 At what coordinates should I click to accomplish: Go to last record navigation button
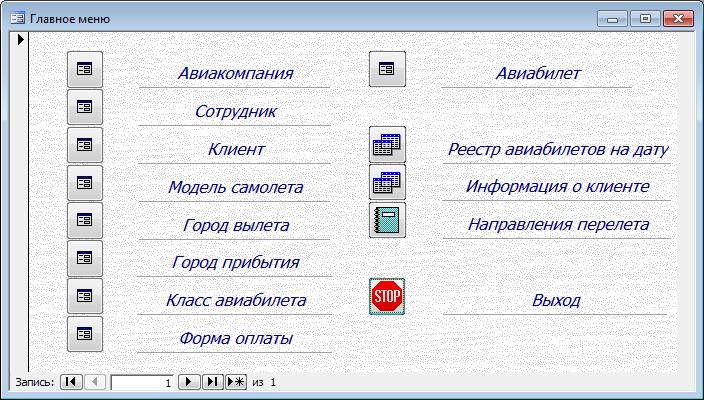pyautogui.click(x=212, y=382)
